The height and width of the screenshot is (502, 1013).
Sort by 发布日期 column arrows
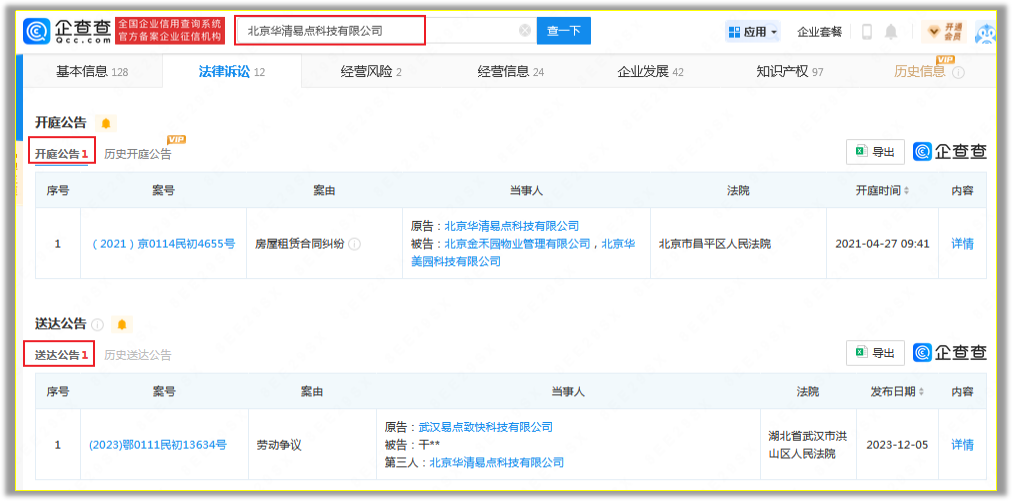pos(921,392)
